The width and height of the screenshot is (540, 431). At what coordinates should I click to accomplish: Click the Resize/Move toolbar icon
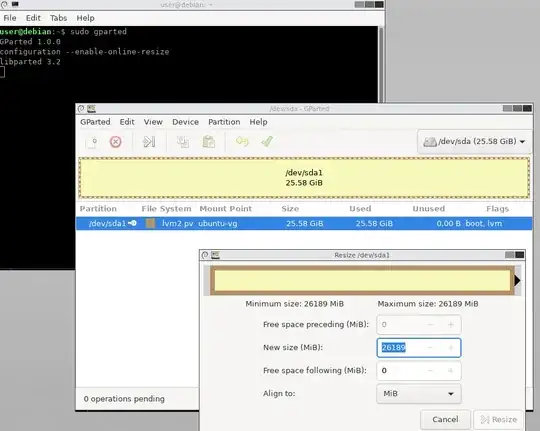[149, 142]
